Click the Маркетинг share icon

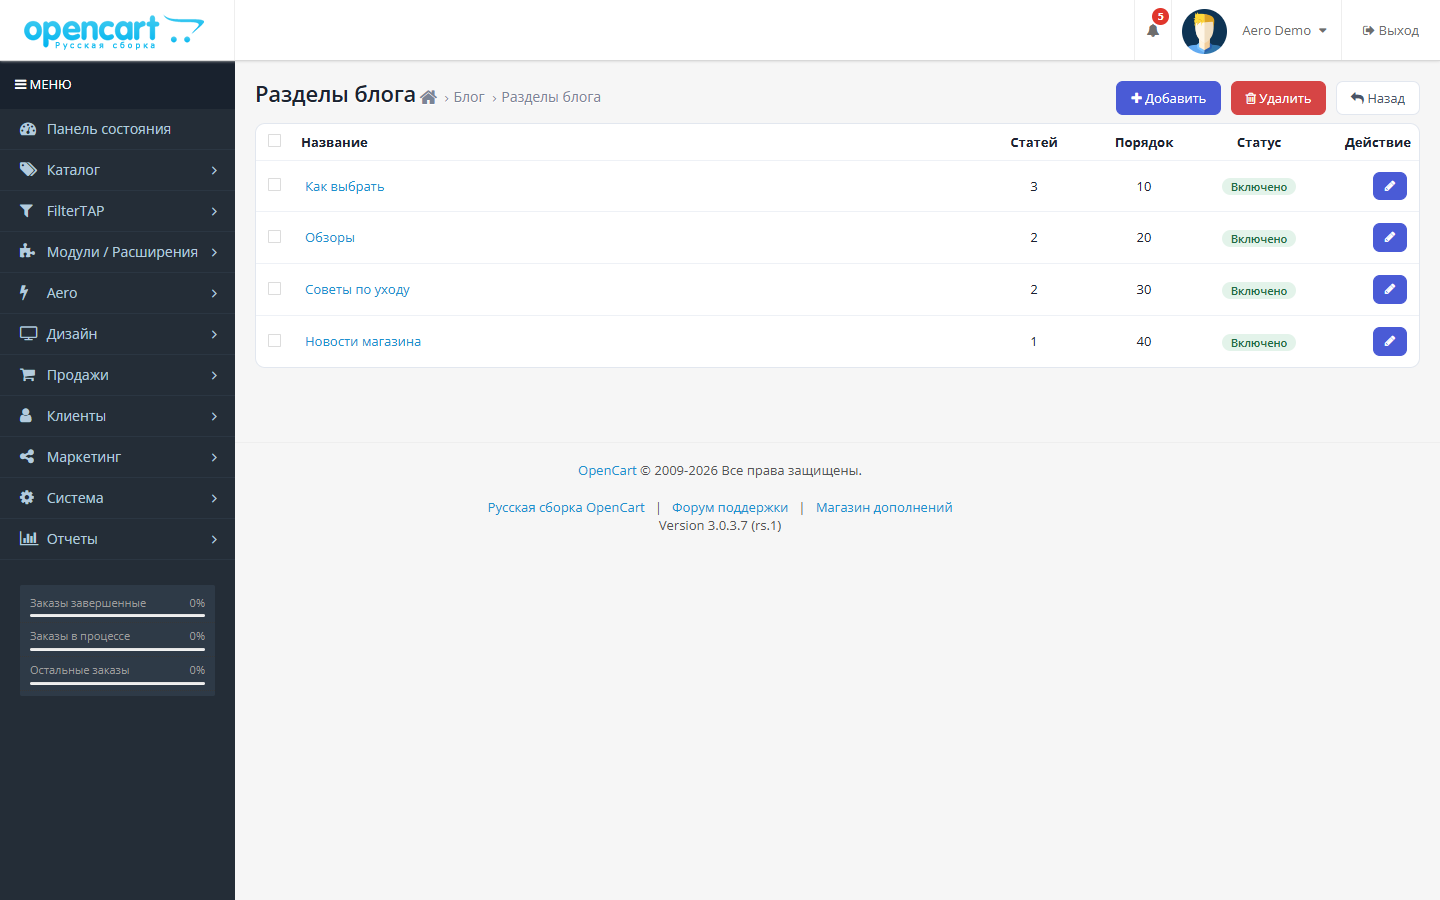[x=27, y=457]
